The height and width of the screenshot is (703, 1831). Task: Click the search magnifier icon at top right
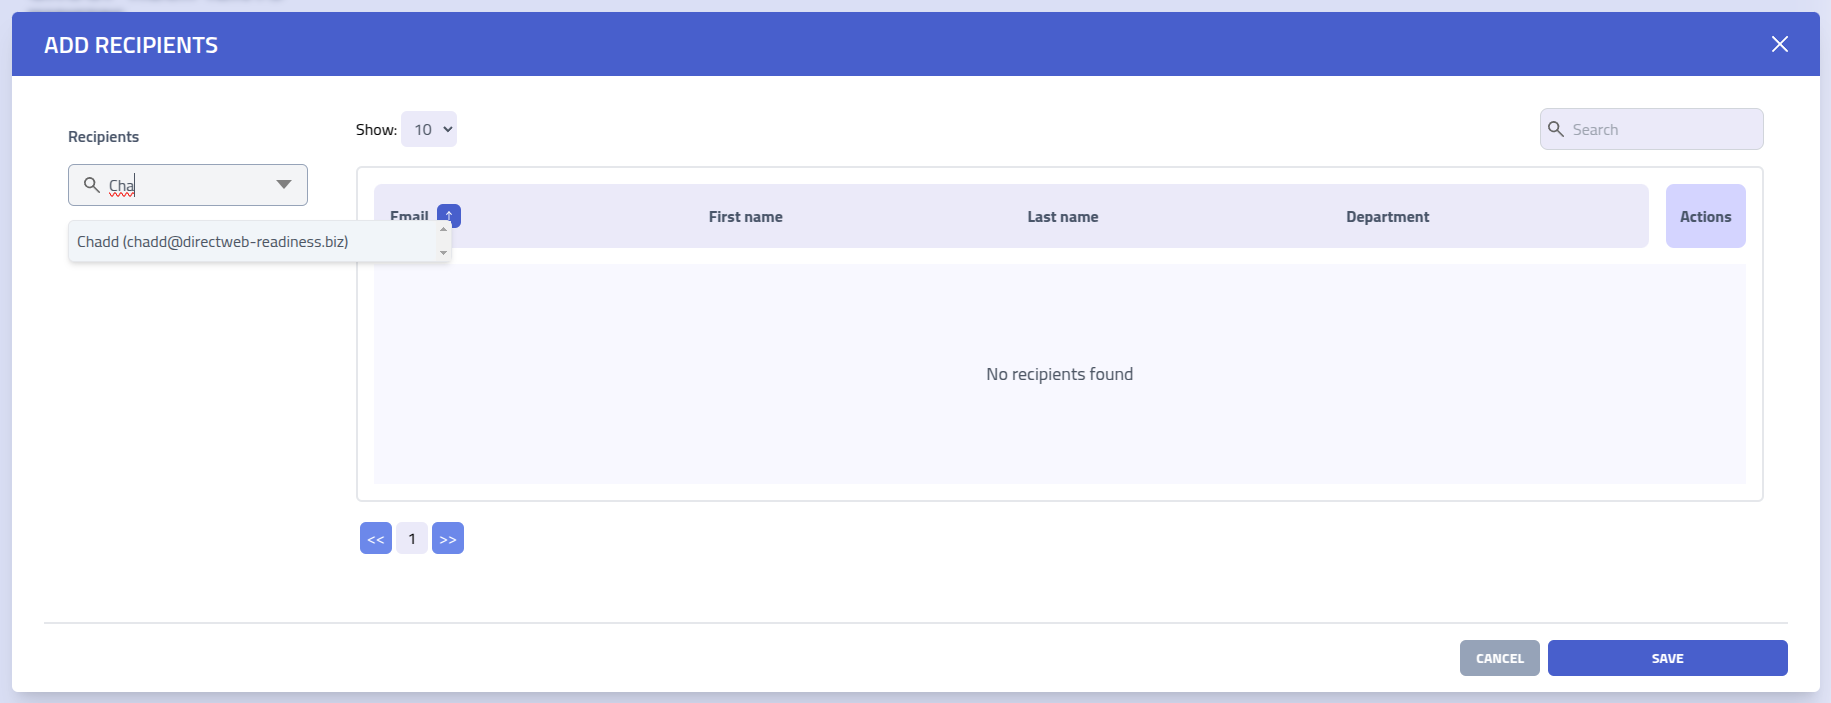(x=1555, y=129)
